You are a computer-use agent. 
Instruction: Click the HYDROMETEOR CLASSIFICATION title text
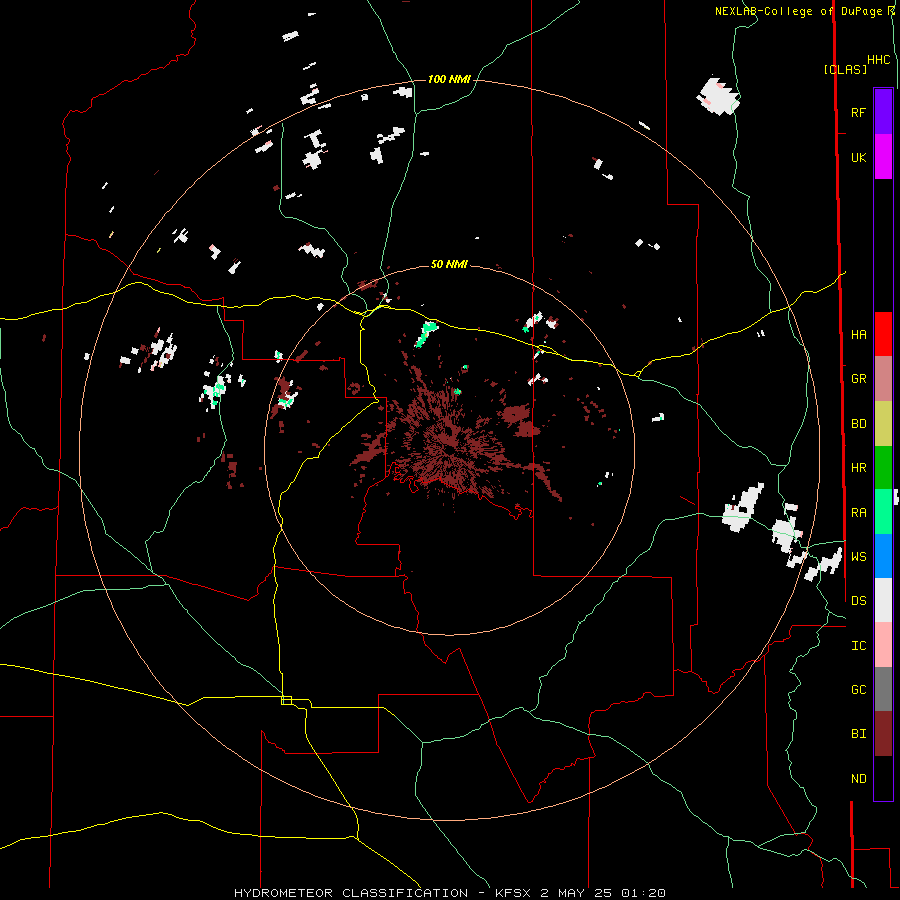coord(351,893)
